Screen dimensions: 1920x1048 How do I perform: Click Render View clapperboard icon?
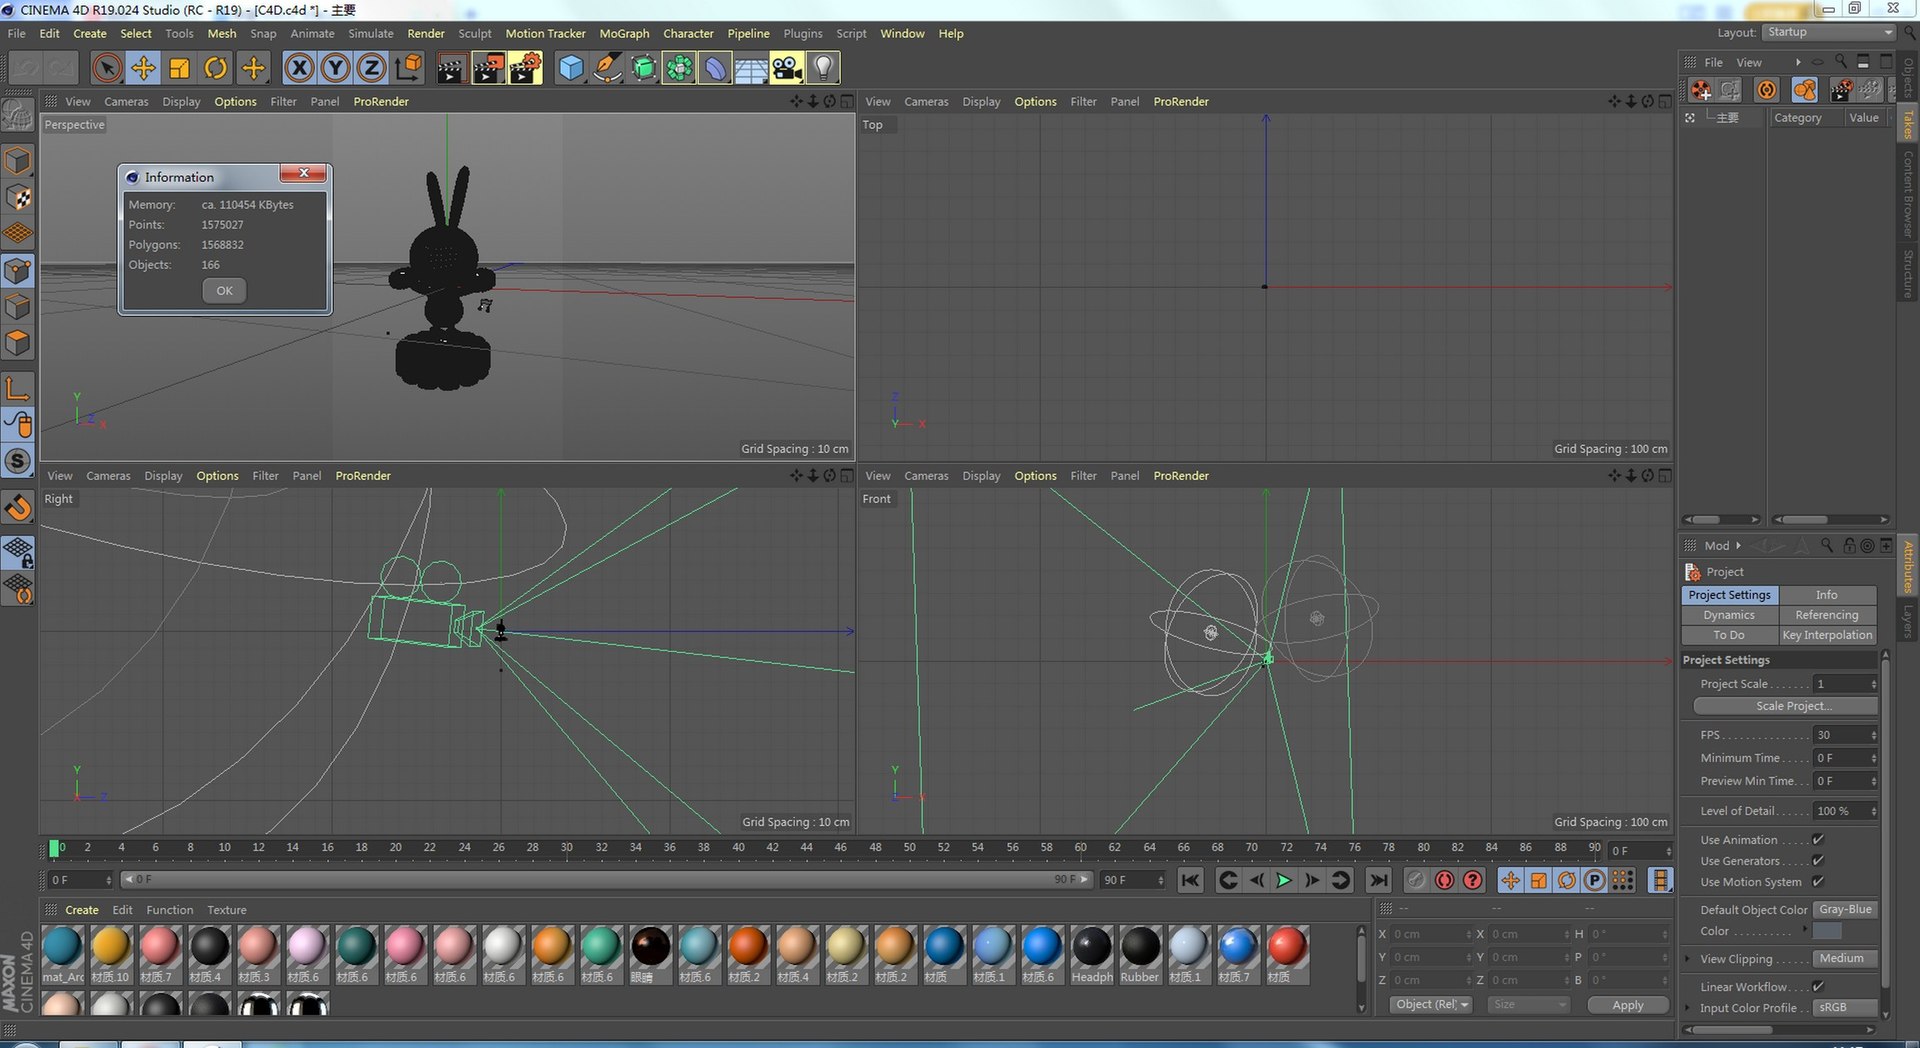[x=451, y=68]
